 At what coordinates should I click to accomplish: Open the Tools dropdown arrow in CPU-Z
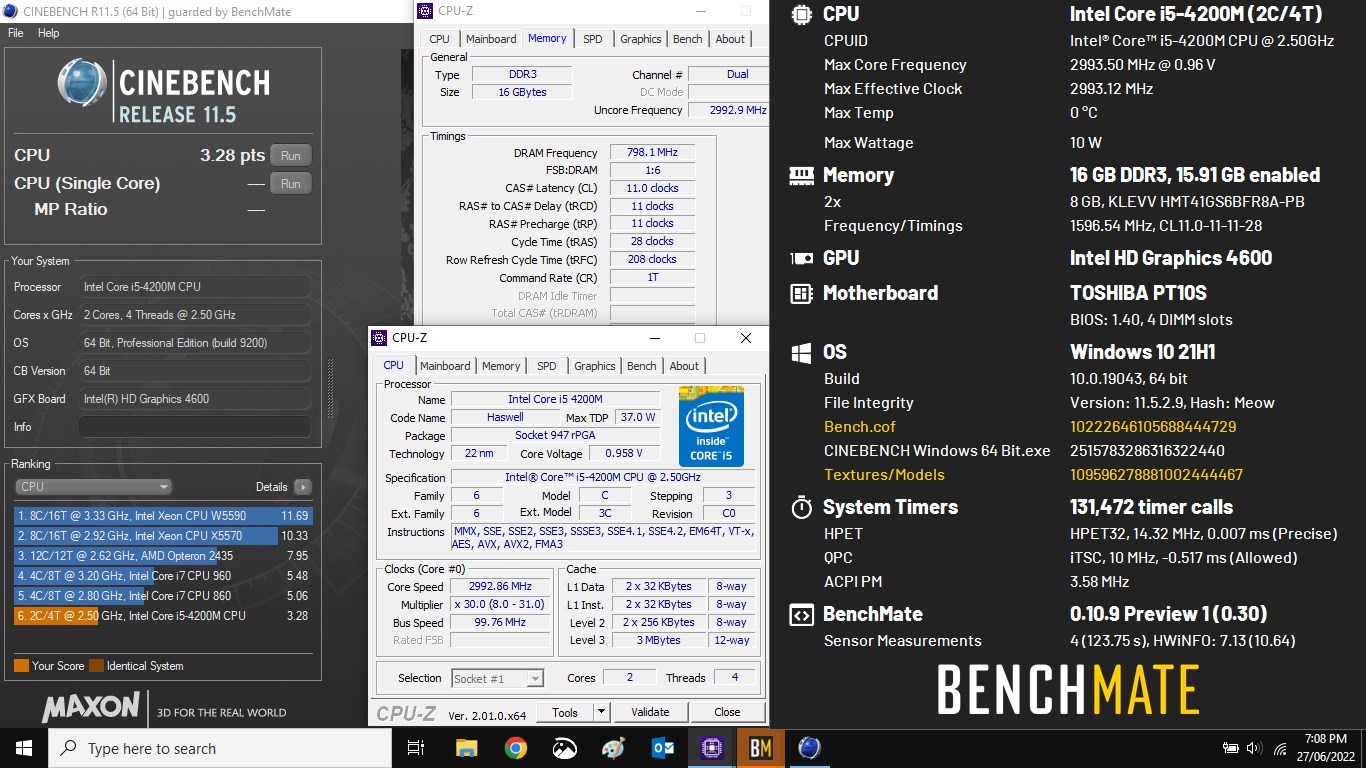pos(601,712)
